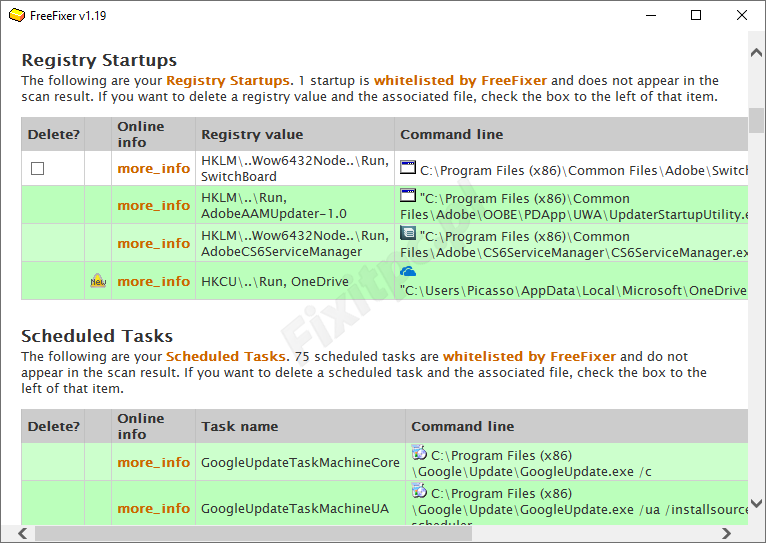Click the vertical scrollbar down arrow
766x543 pixels.
click(756, 503)
